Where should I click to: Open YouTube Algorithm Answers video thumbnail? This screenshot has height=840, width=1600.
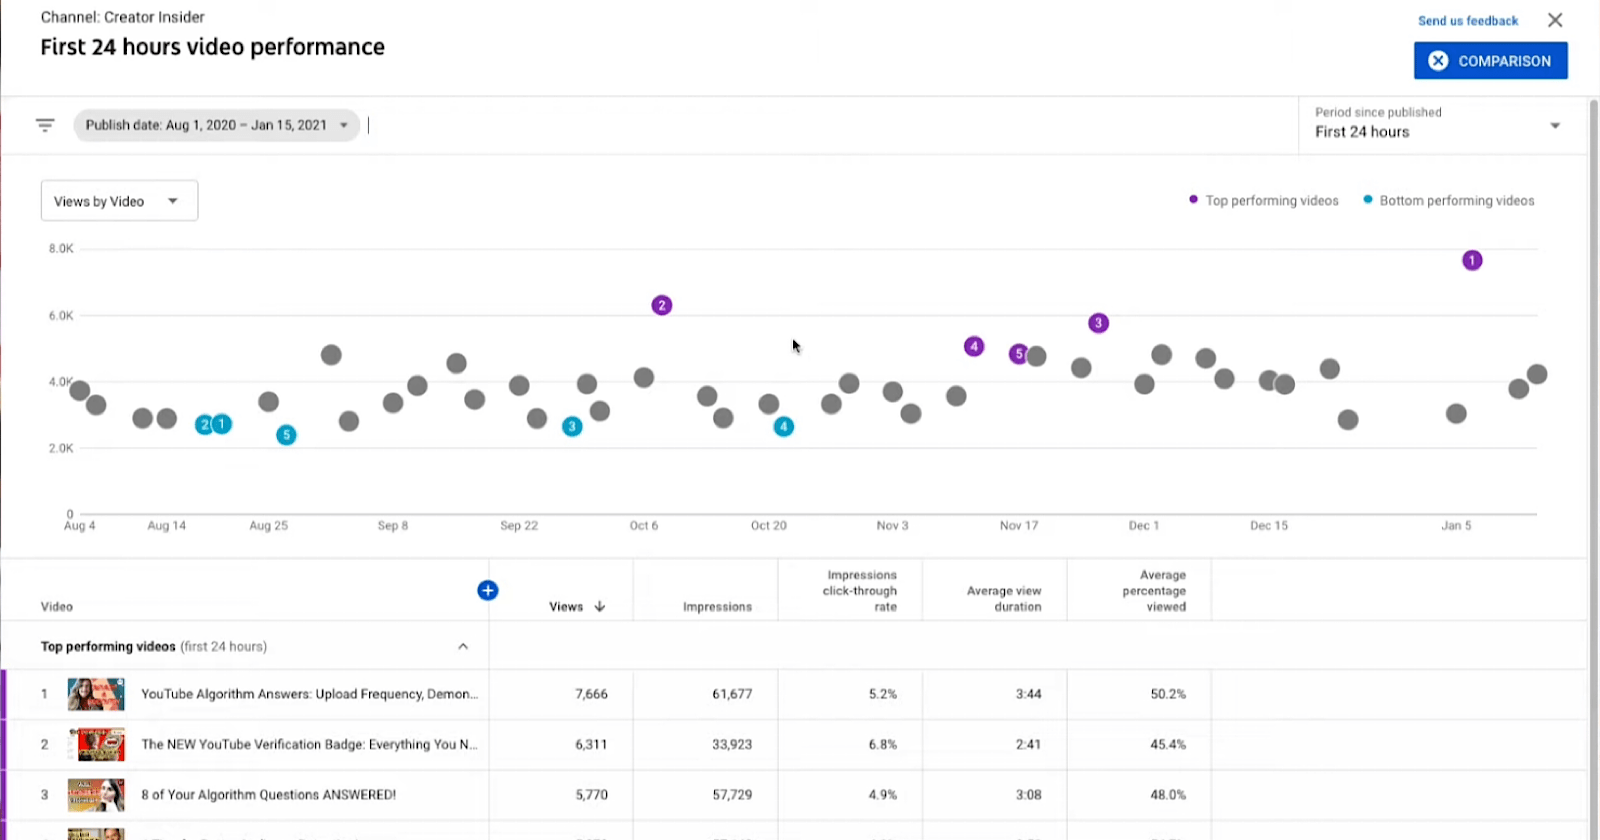pyautogui.click(x=96, y=694)
